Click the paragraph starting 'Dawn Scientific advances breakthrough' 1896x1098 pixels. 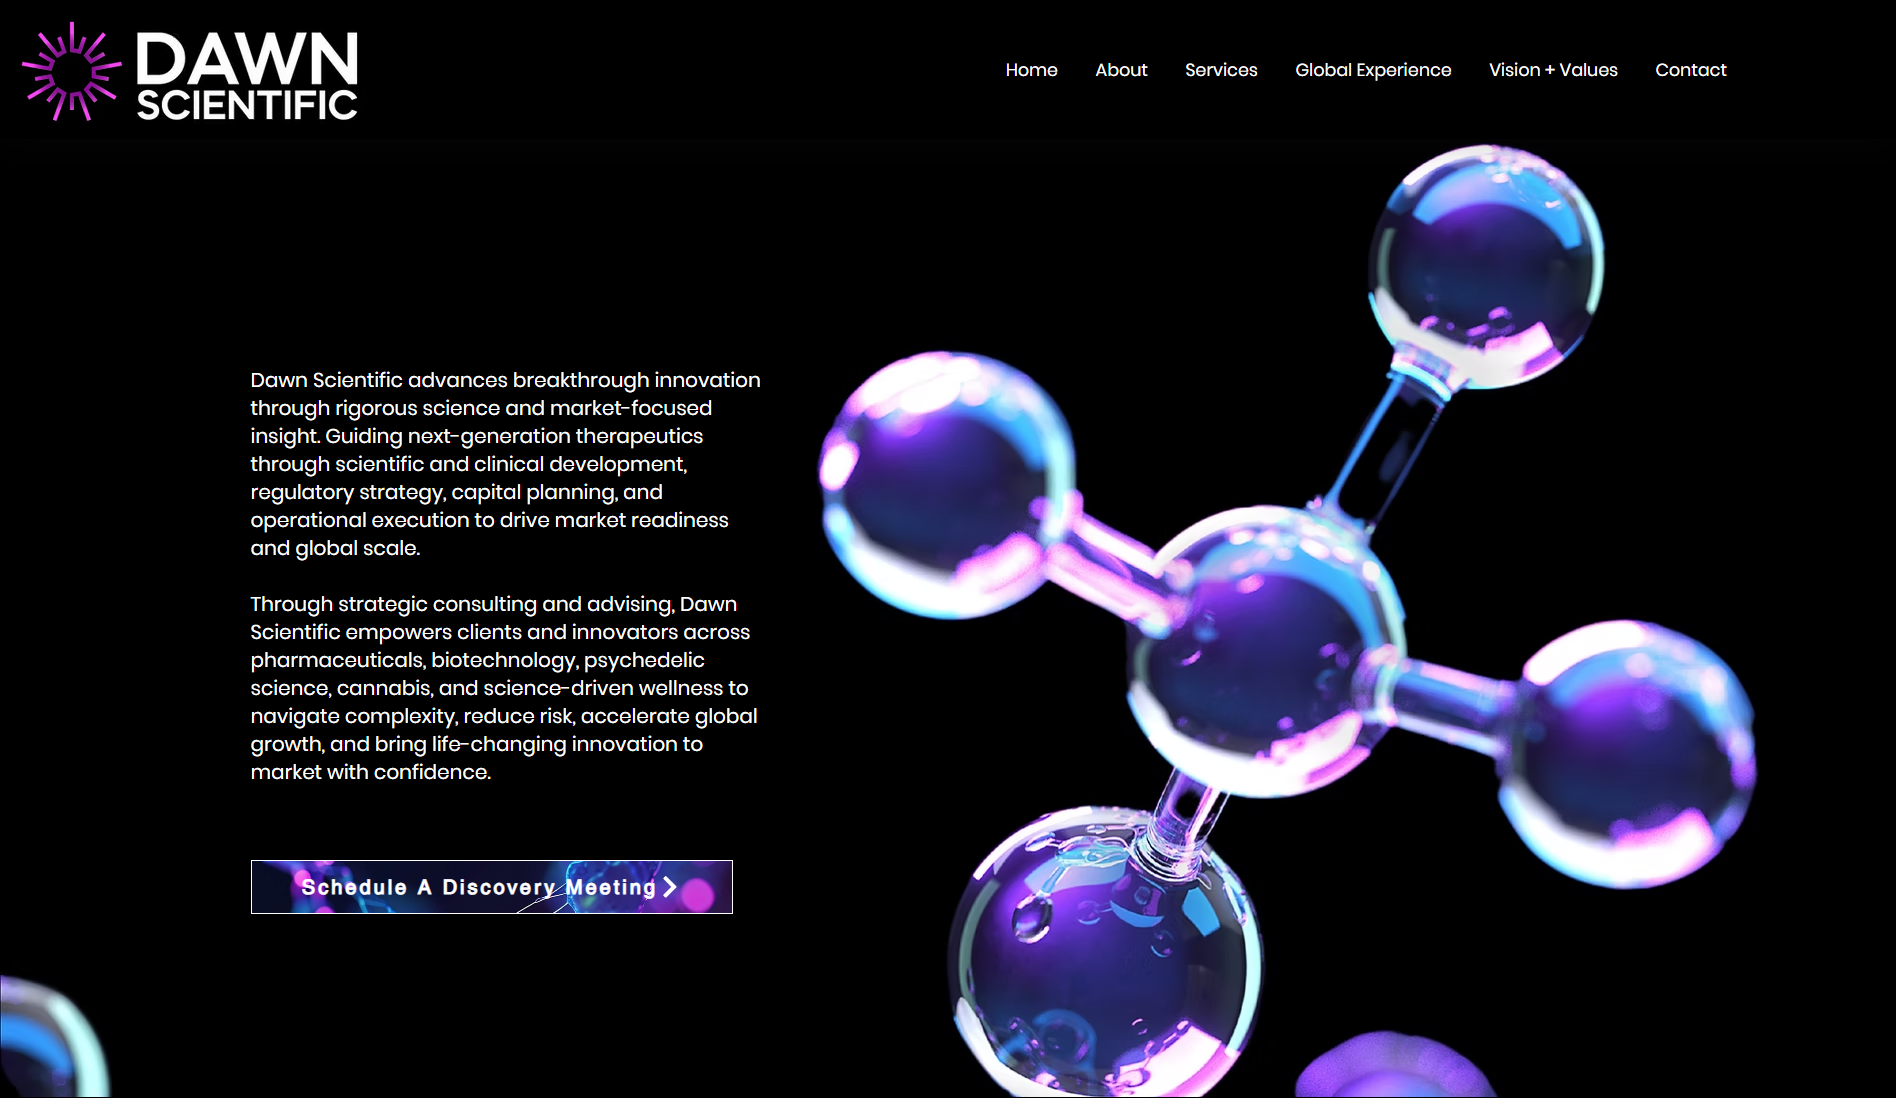[505, 464]
